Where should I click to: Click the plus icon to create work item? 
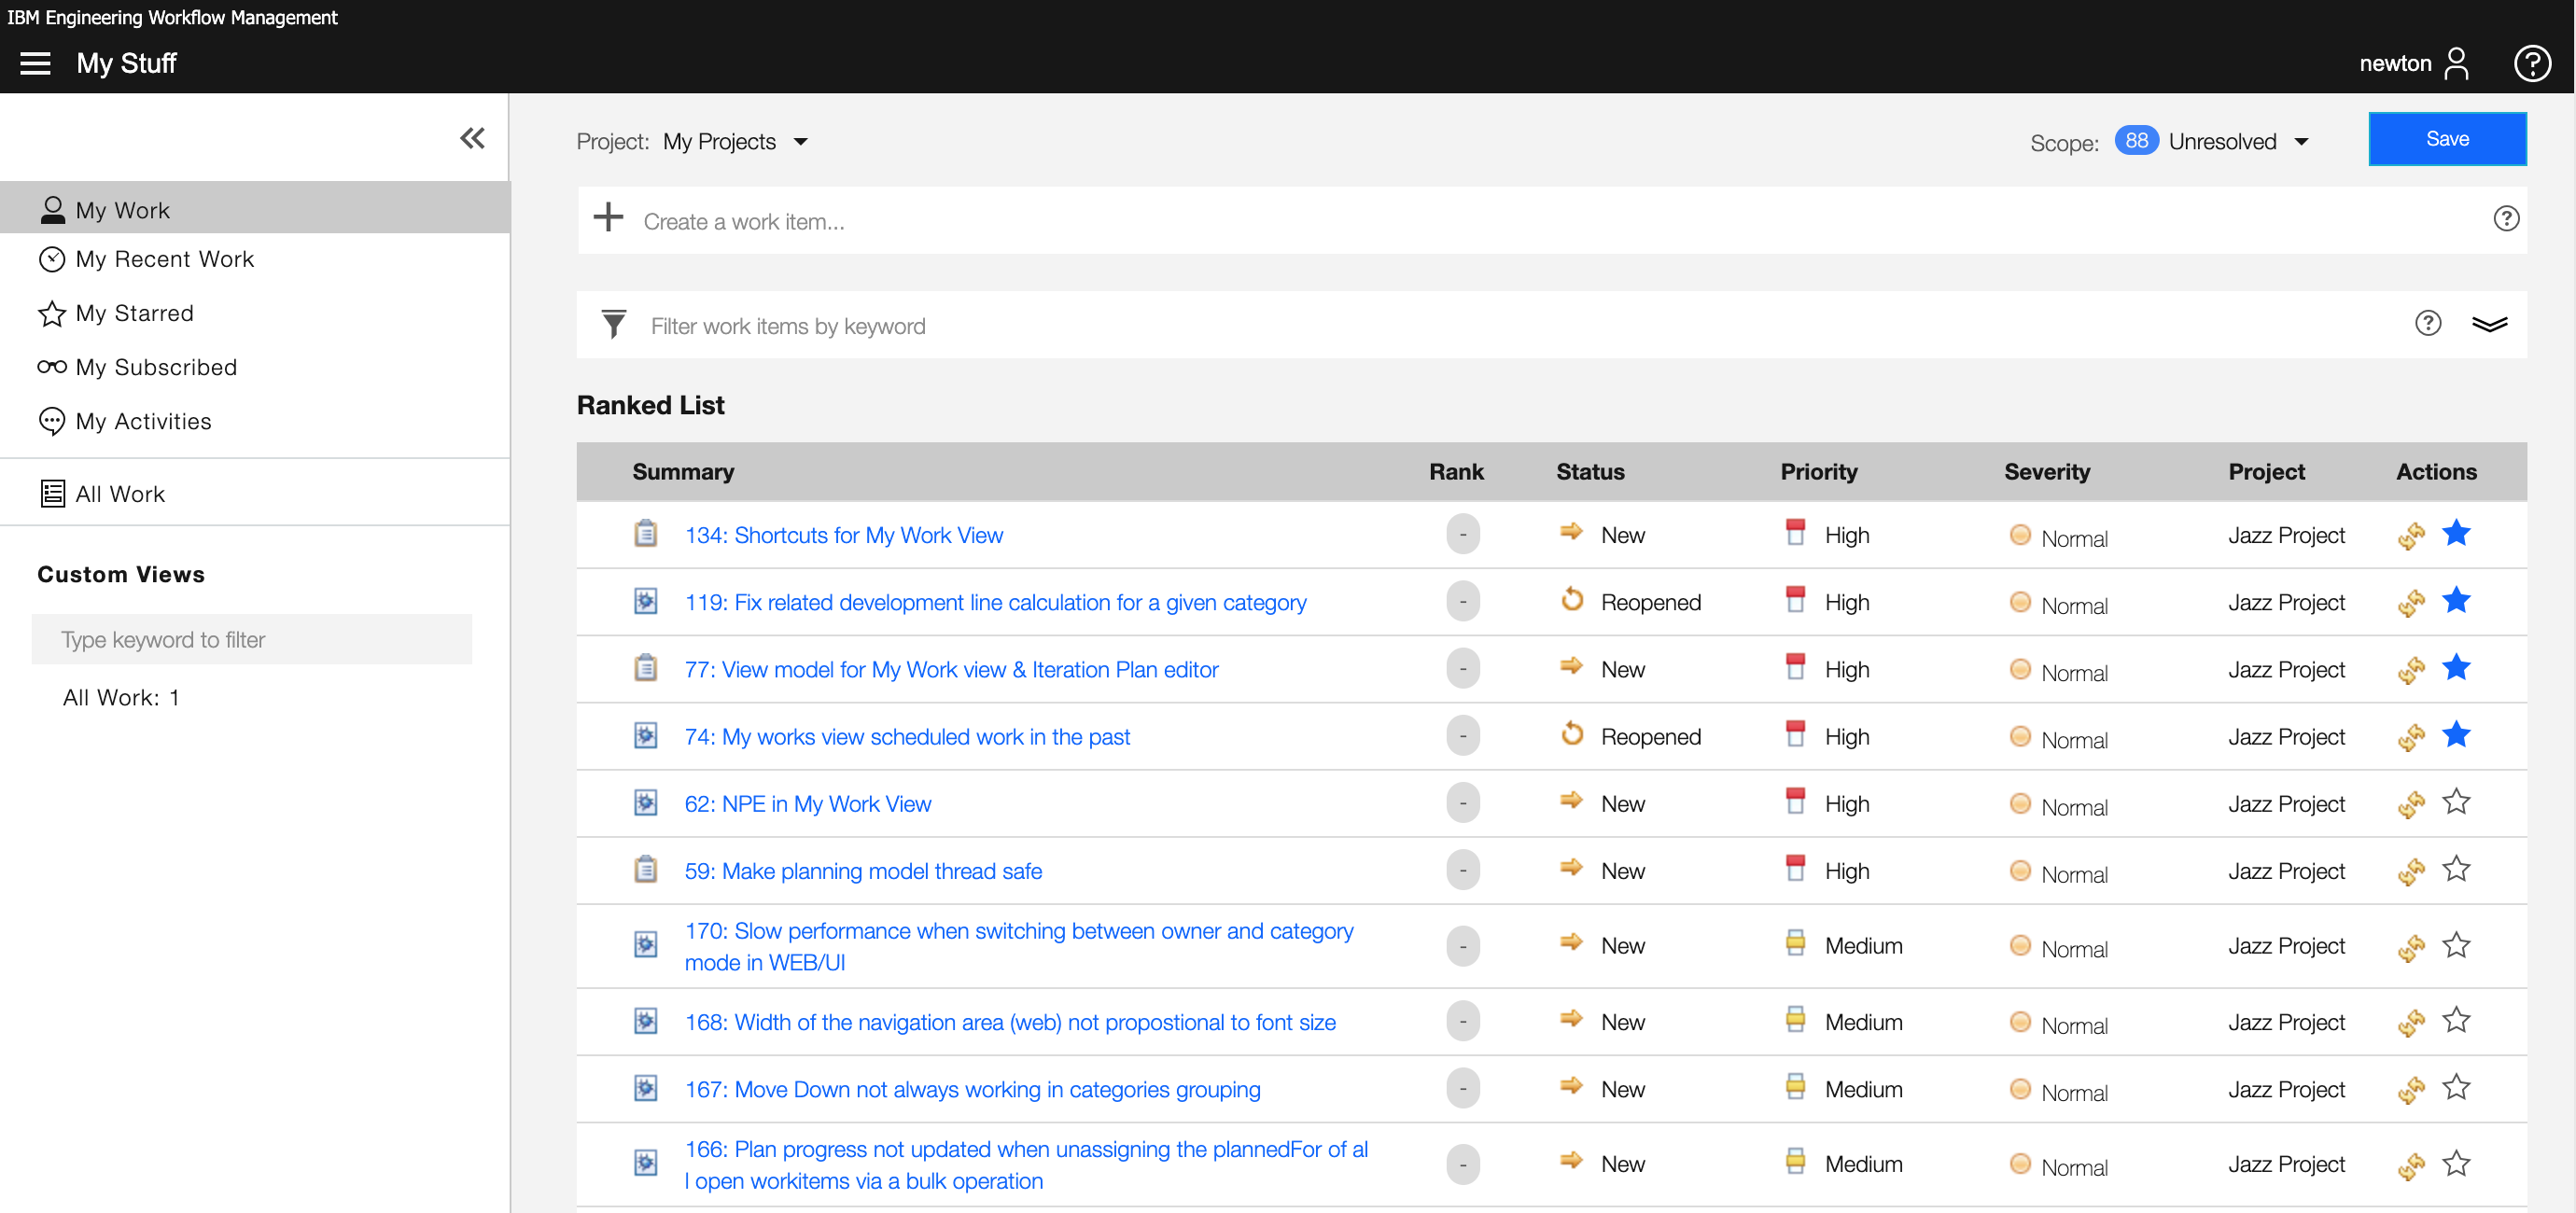click(x=608, y=218)
